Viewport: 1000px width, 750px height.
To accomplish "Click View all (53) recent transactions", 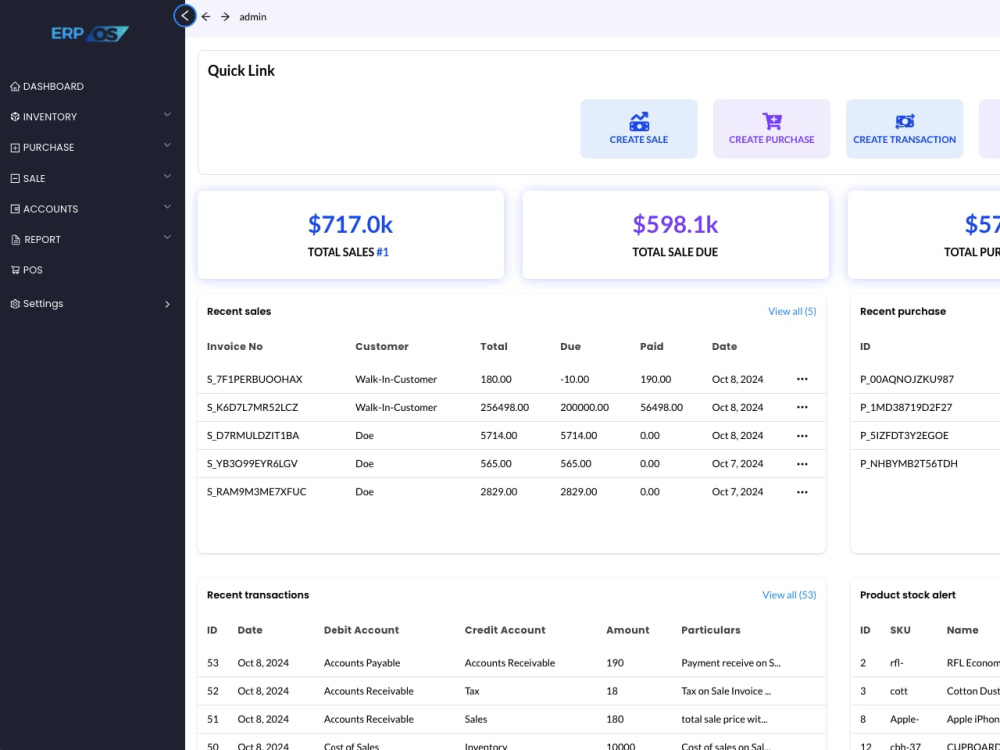I will (x=790, y=595).
